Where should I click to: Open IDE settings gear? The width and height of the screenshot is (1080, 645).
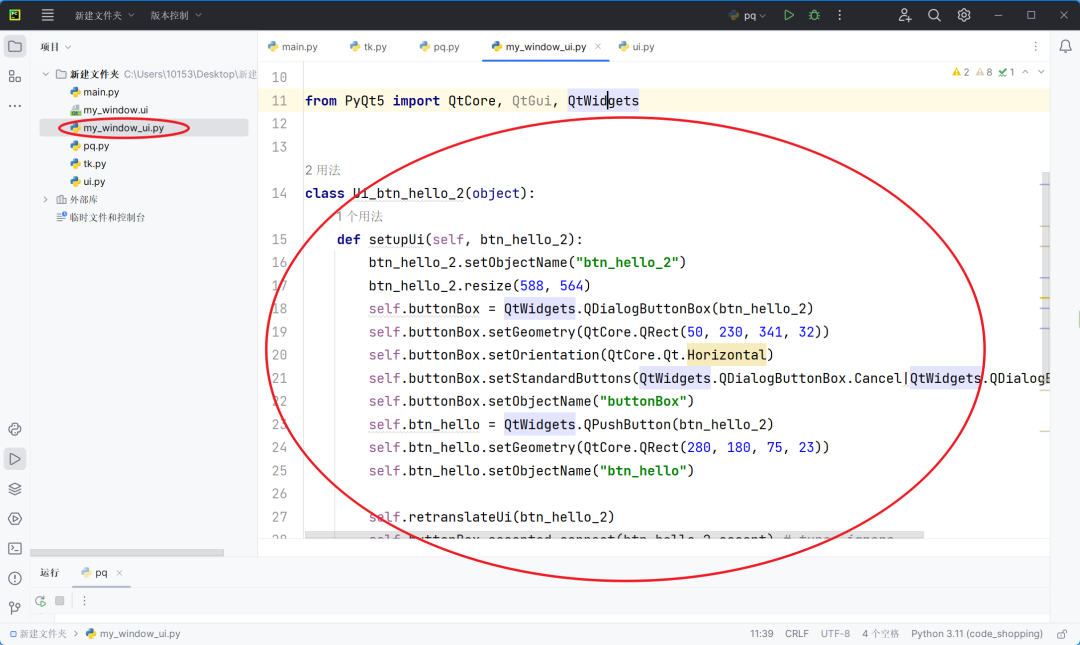pos(964,14)
